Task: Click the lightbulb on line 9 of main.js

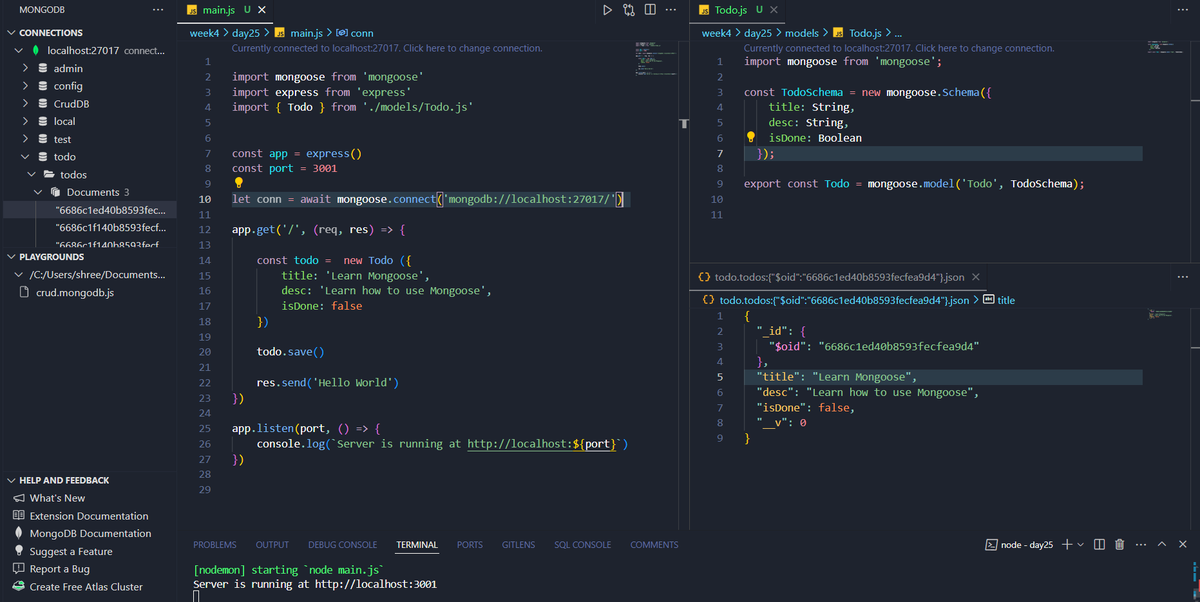Action: coord(239,183)
